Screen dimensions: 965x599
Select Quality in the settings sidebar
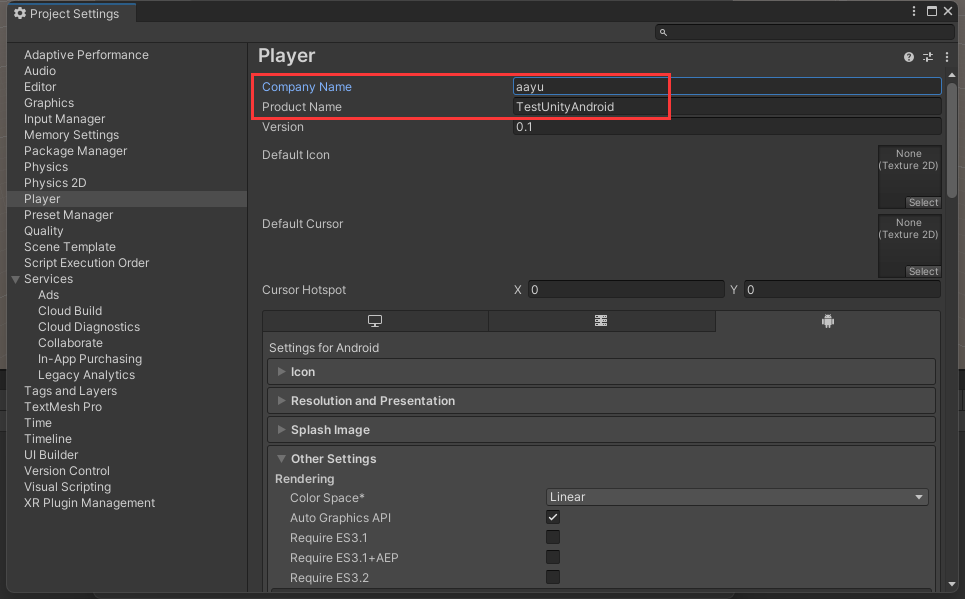click(44, 231)
